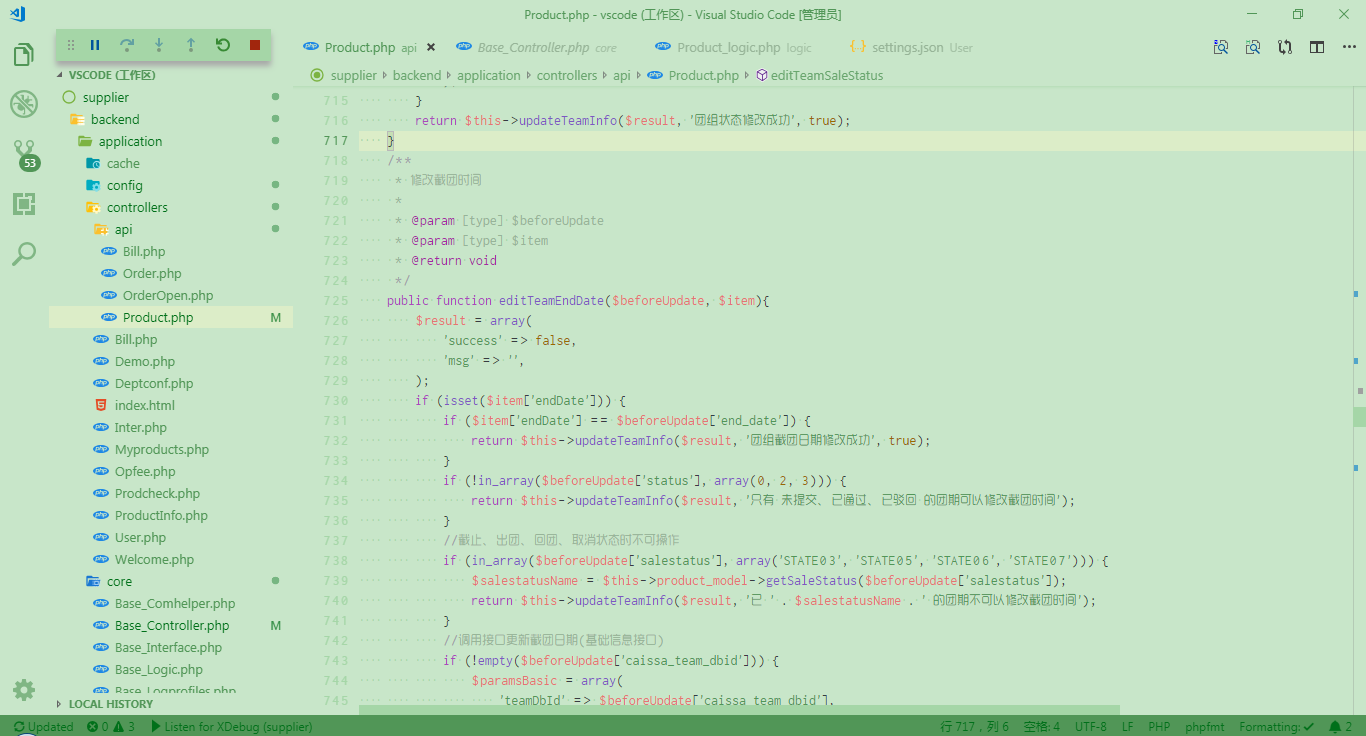Expand the LOCAL HISTORY panel
1366x736 pixels.
coord(110,704)
